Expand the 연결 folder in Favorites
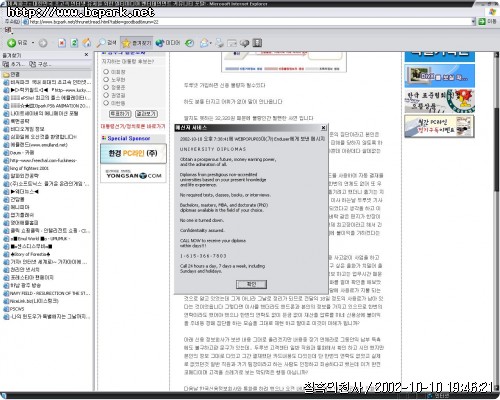The width and height of the screenshot is (500, 400). coord(11,74)
